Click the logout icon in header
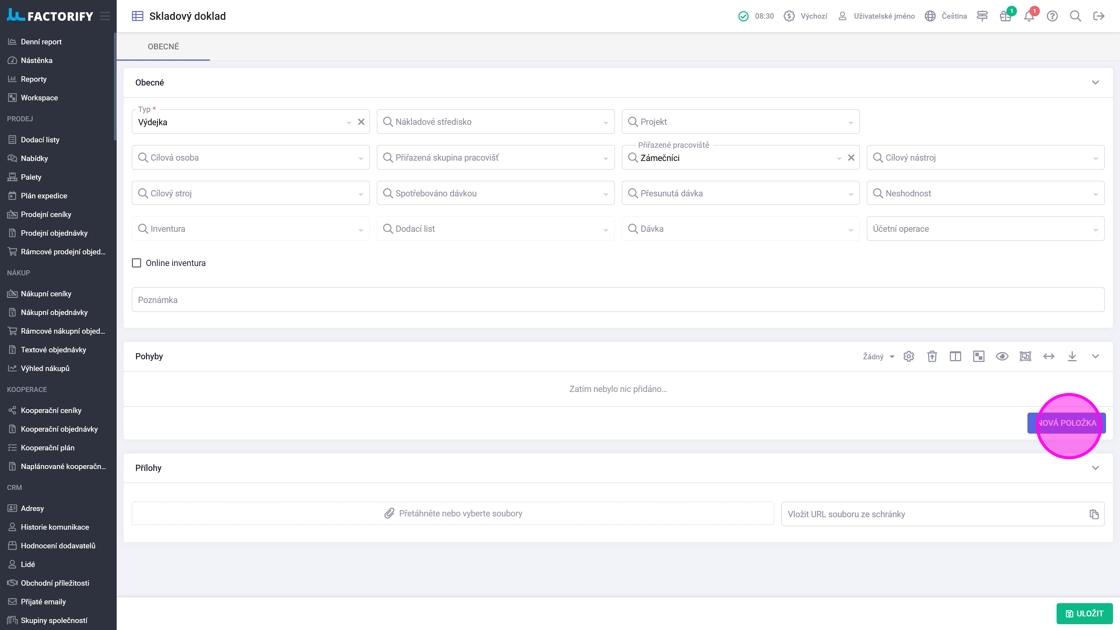 point(1099,16)
